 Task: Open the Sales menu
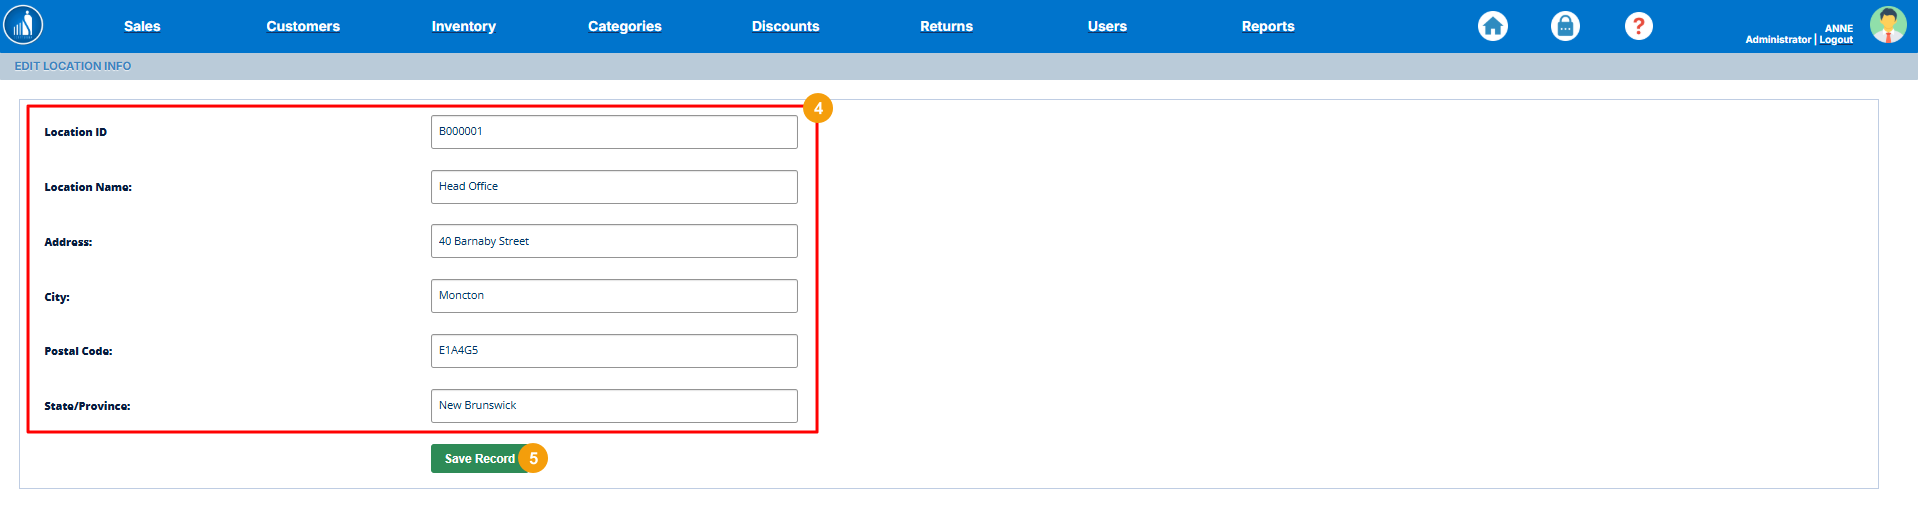click(142, 26)
